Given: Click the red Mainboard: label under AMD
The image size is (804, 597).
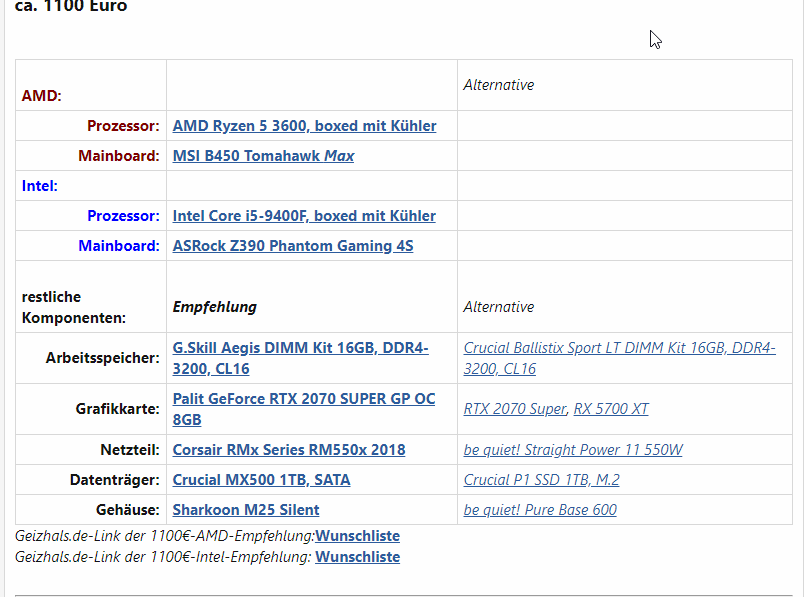Looking at the screenshot, I should 119,155.
